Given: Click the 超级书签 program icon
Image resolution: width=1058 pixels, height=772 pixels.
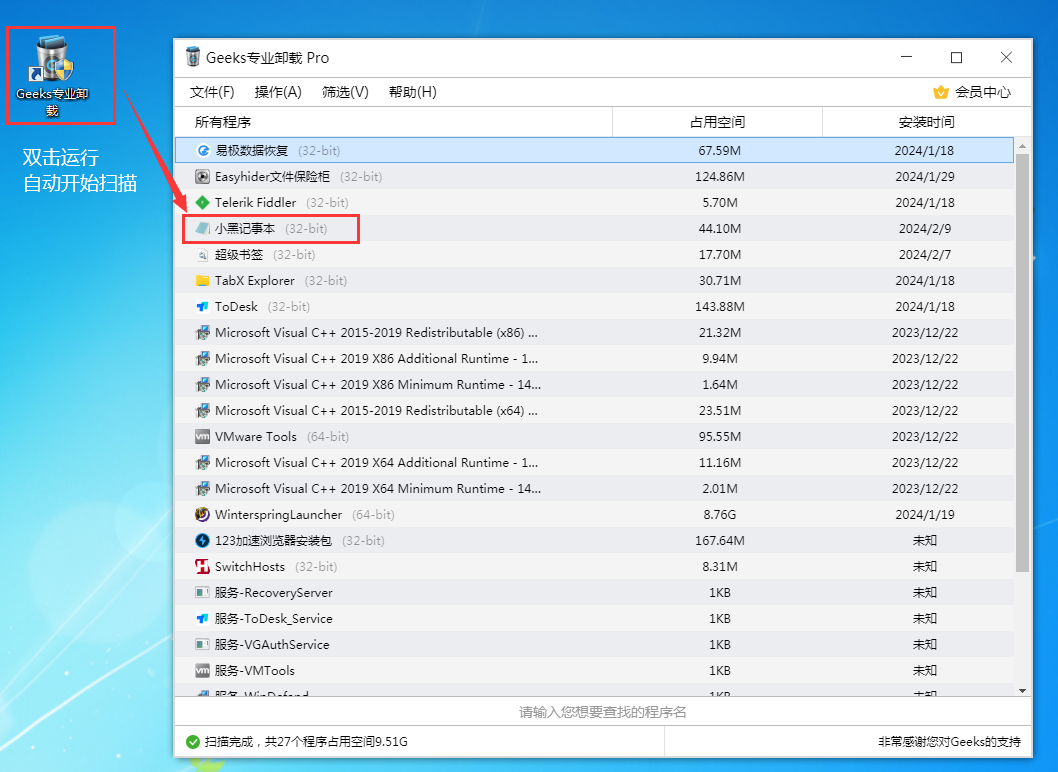Looking at the screenshot, I should click(202, 255).
